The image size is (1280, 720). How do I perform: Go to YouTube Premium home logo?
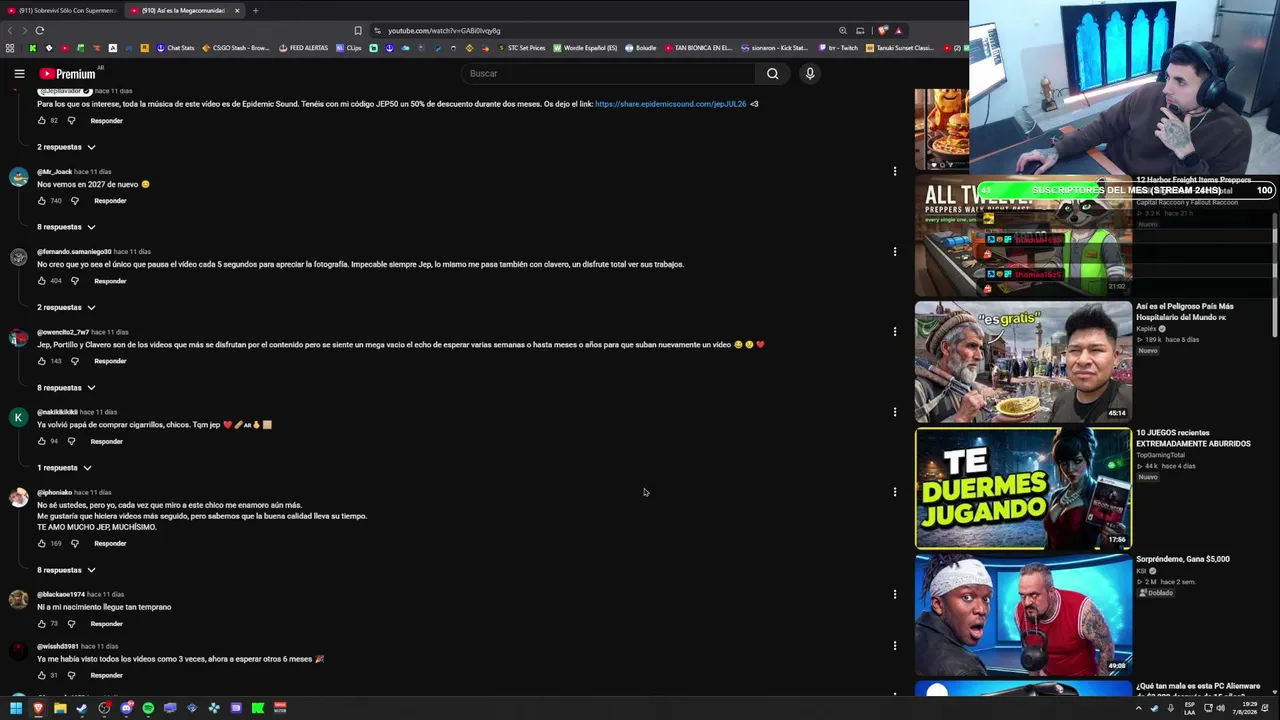68,73
